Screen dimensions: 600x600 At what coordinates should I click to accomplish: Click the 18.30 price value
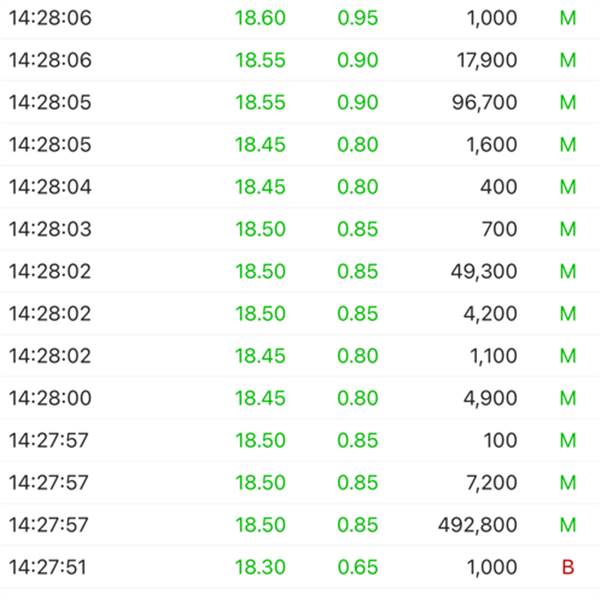260,567
